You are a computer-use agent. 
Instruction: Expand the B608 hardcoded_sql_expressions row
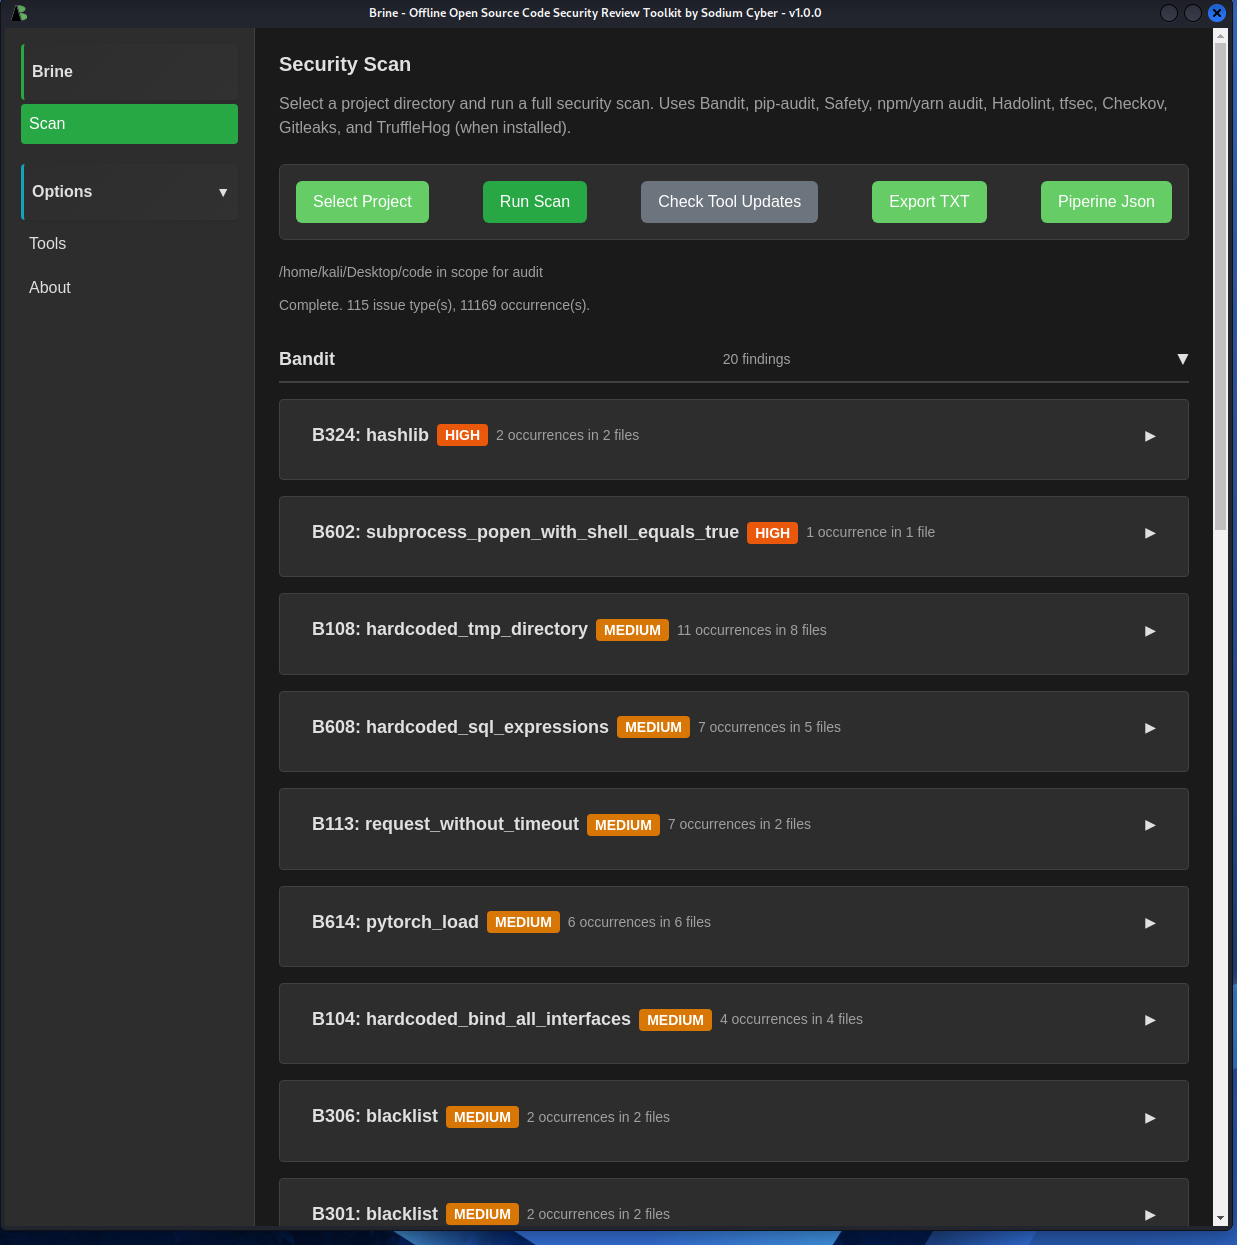coord(1149,728)
